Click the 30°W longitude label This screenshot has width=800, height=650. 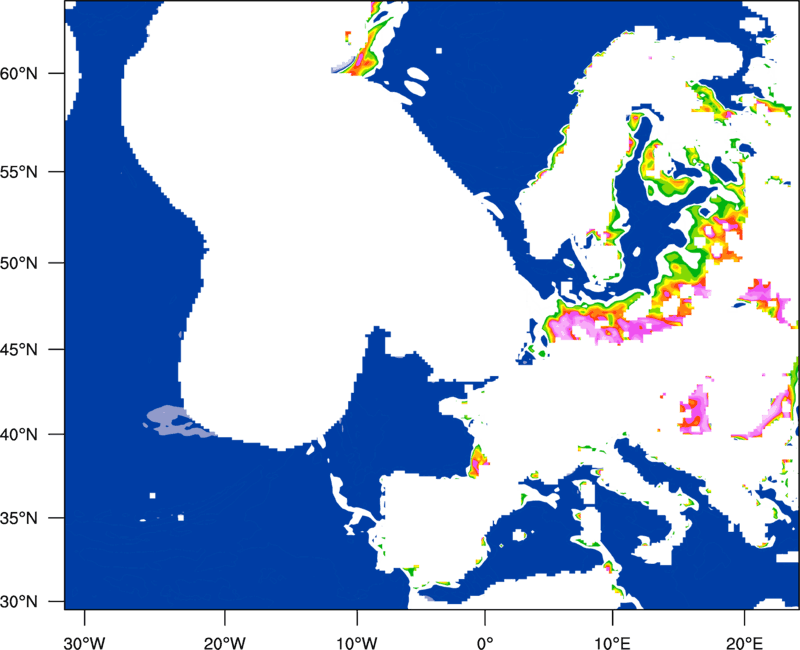click(x=85, y=642)
